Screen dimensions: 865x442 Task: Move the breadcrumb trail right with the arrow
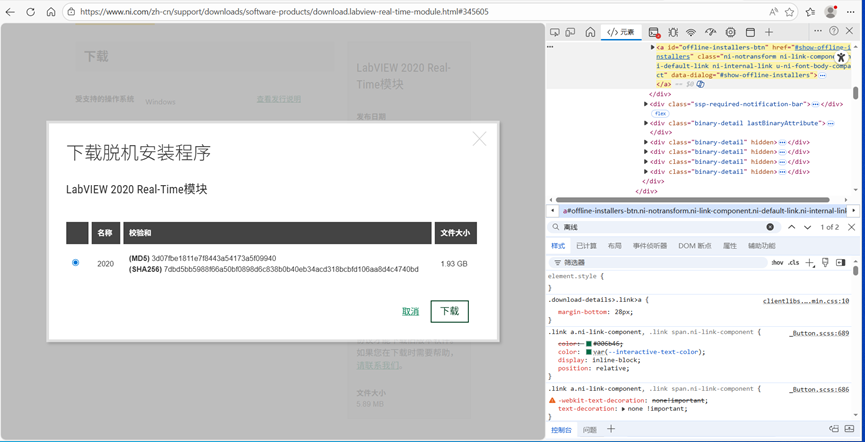point(854,211)
